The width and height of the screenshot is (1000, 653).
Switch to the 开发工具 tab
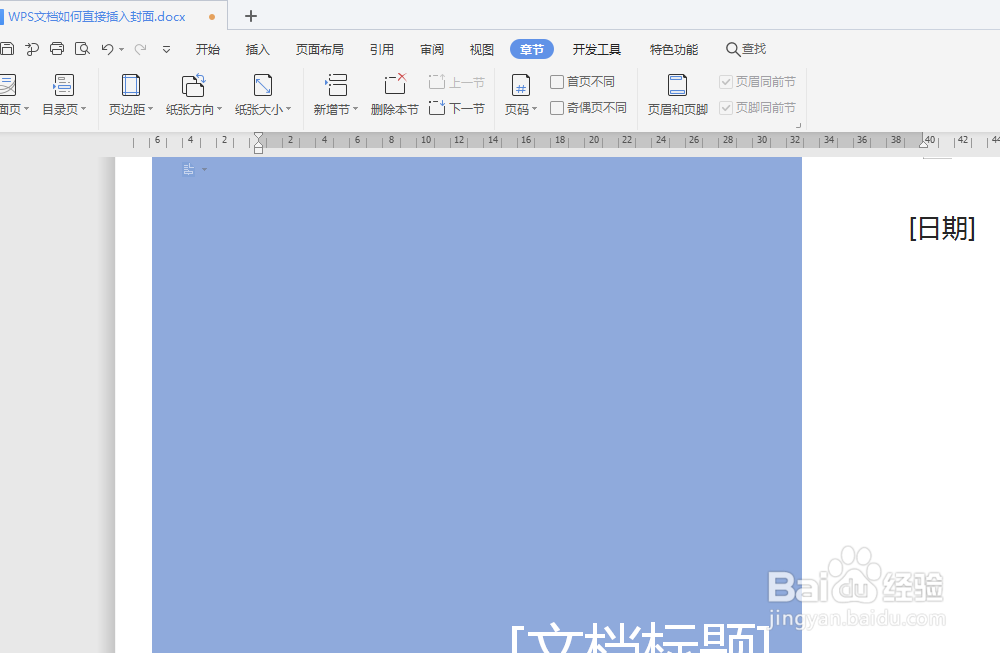[596, 49]
